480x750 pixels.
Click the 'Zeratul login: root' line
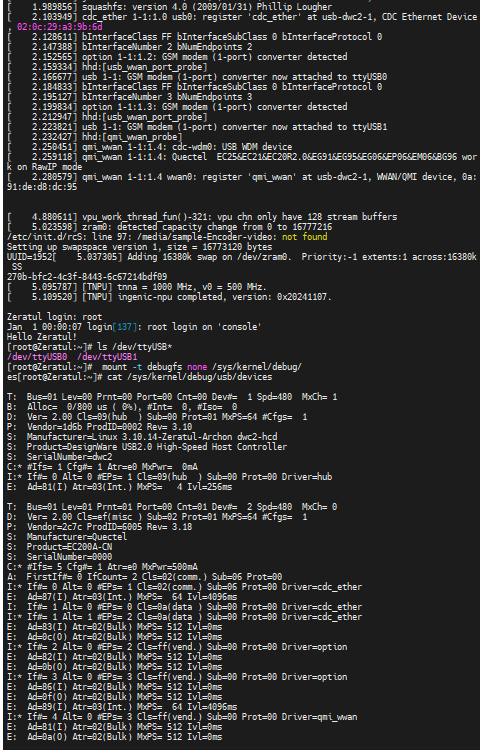pos(55,317)
